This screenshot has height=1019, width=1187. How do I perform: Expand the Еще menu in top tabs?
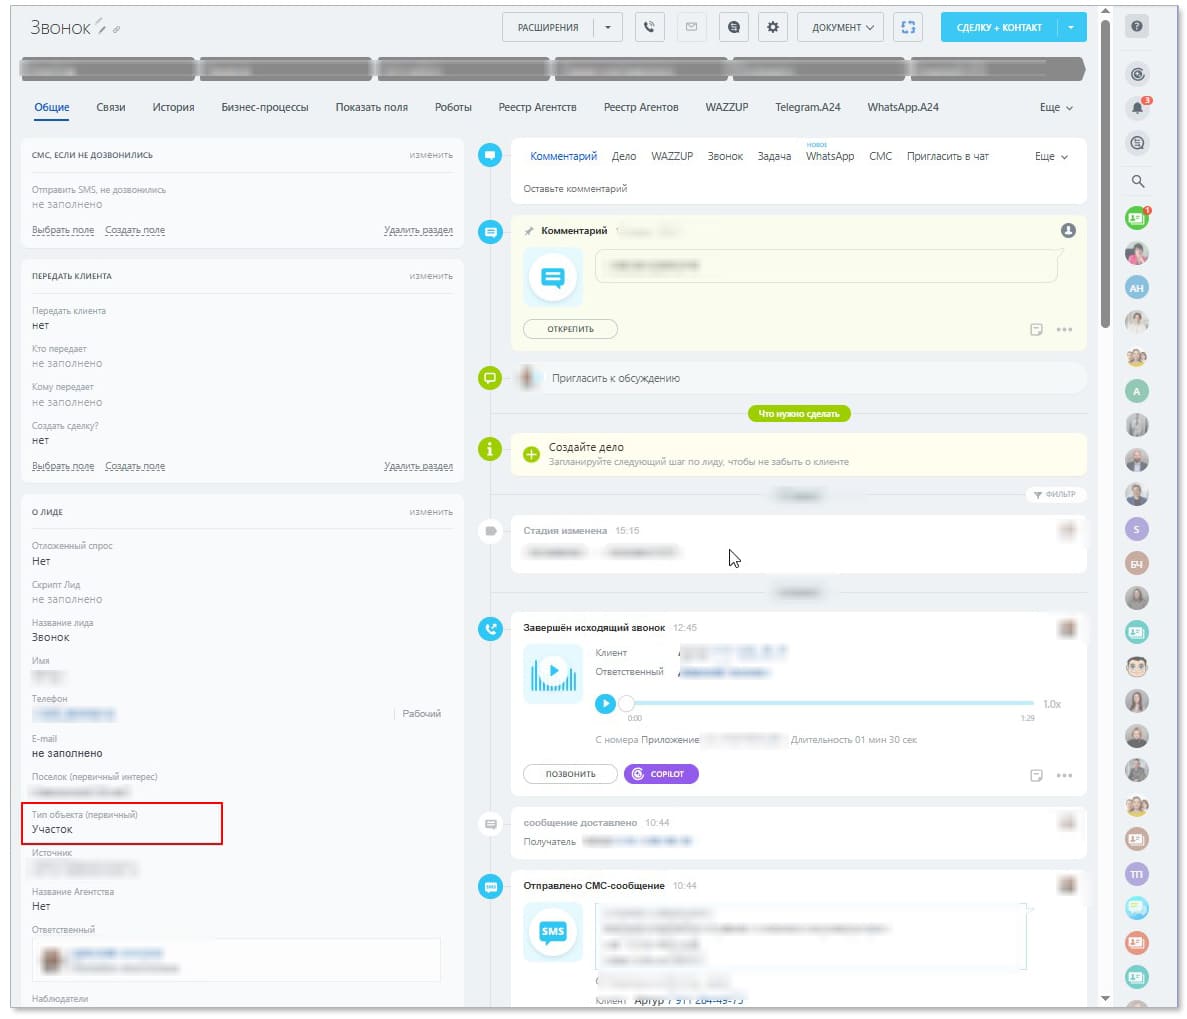point(1056,108)
